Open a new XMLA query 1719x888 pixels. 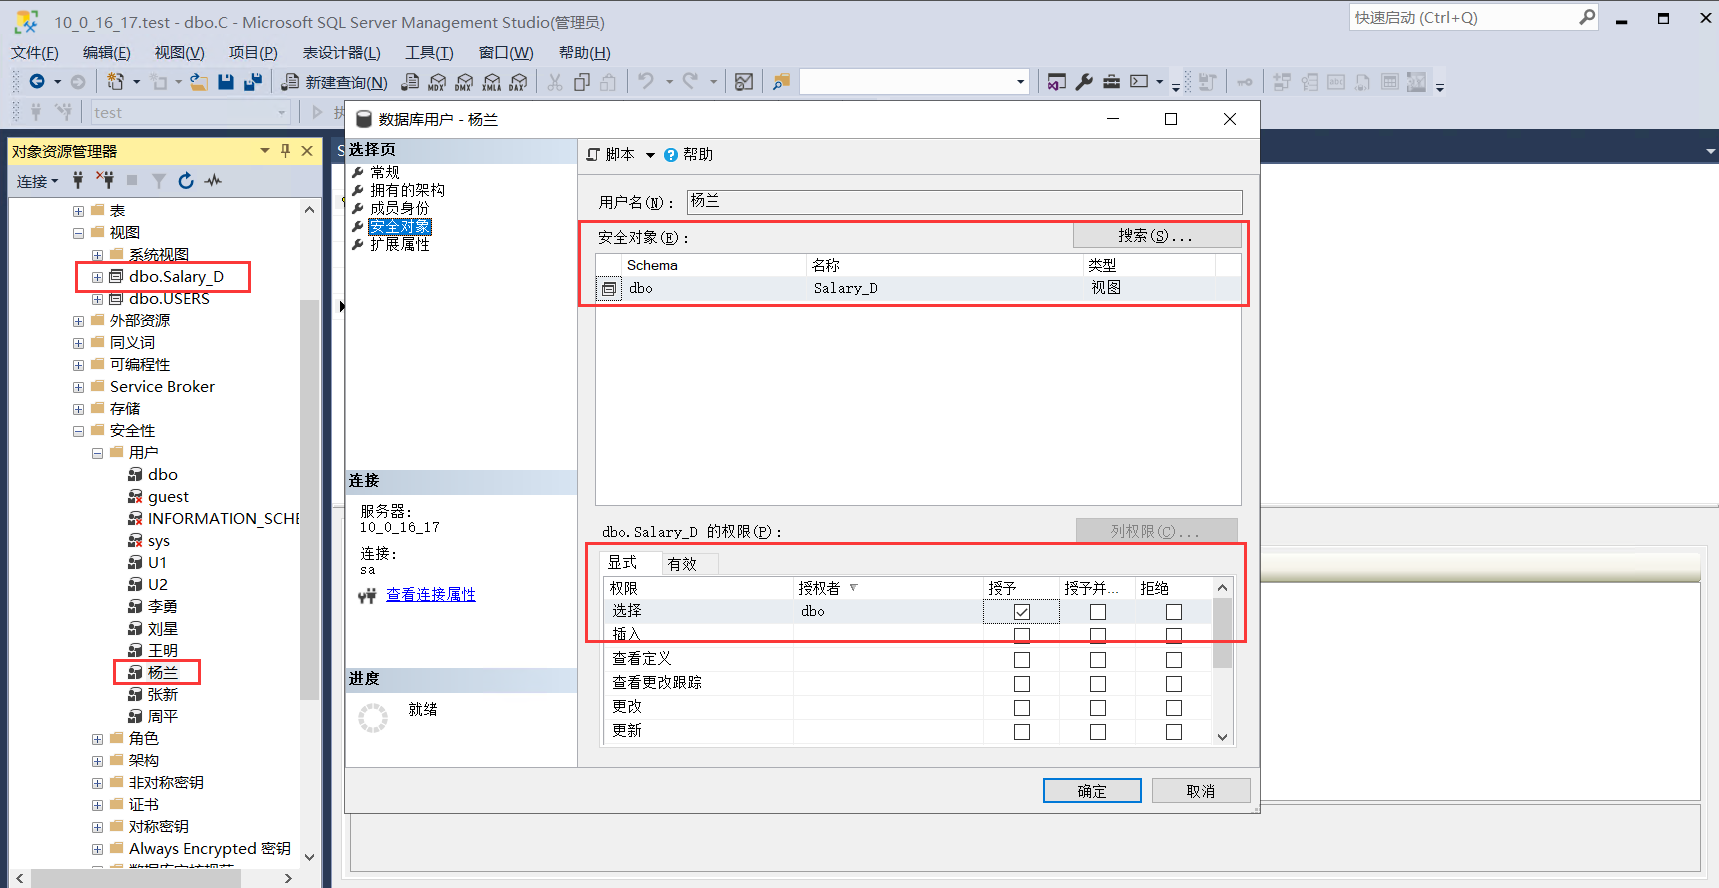click(491, 82)
